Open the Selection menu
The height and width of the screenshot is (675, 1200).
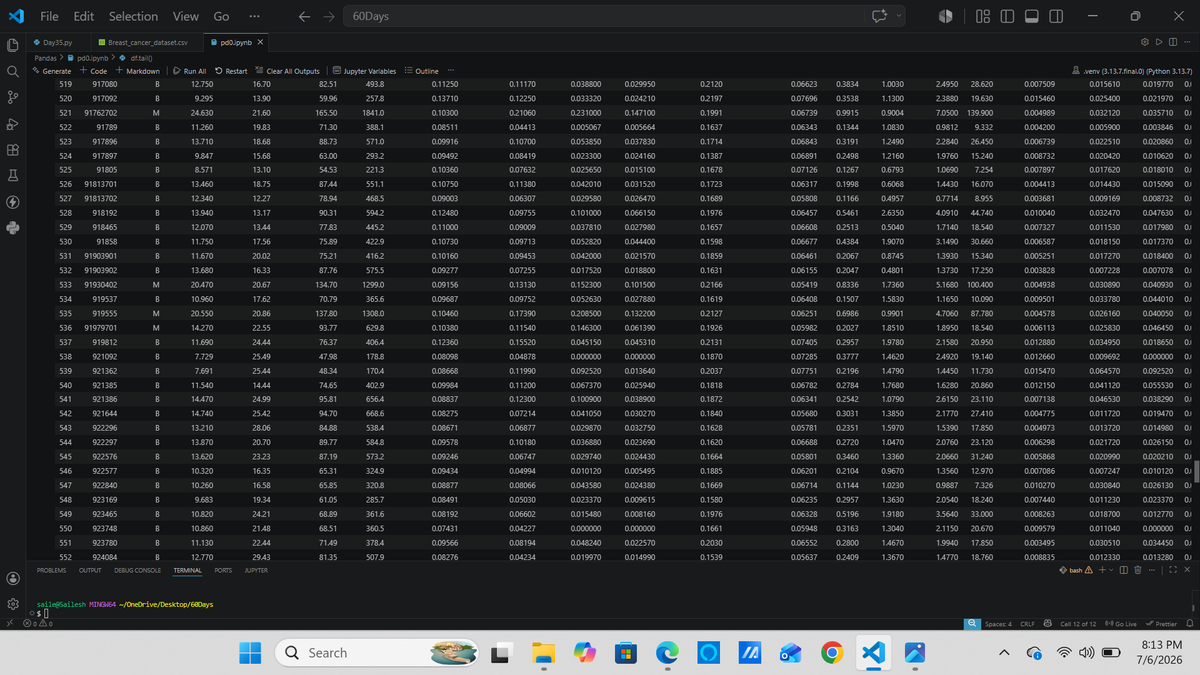pos(133,16)
